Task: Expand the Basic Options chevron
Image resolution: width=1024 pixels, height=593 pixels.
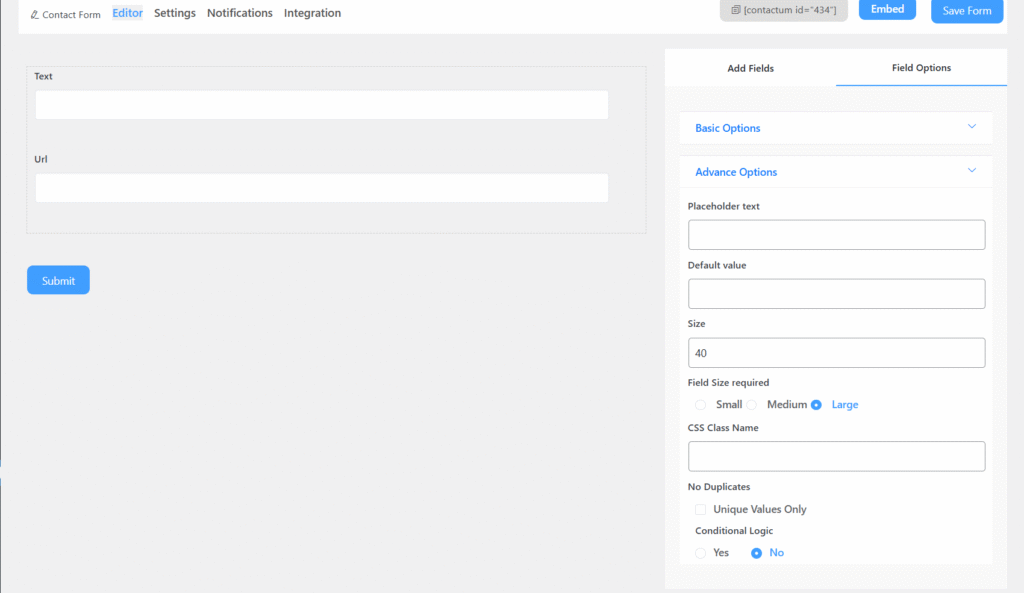Action: pos(971,127)
